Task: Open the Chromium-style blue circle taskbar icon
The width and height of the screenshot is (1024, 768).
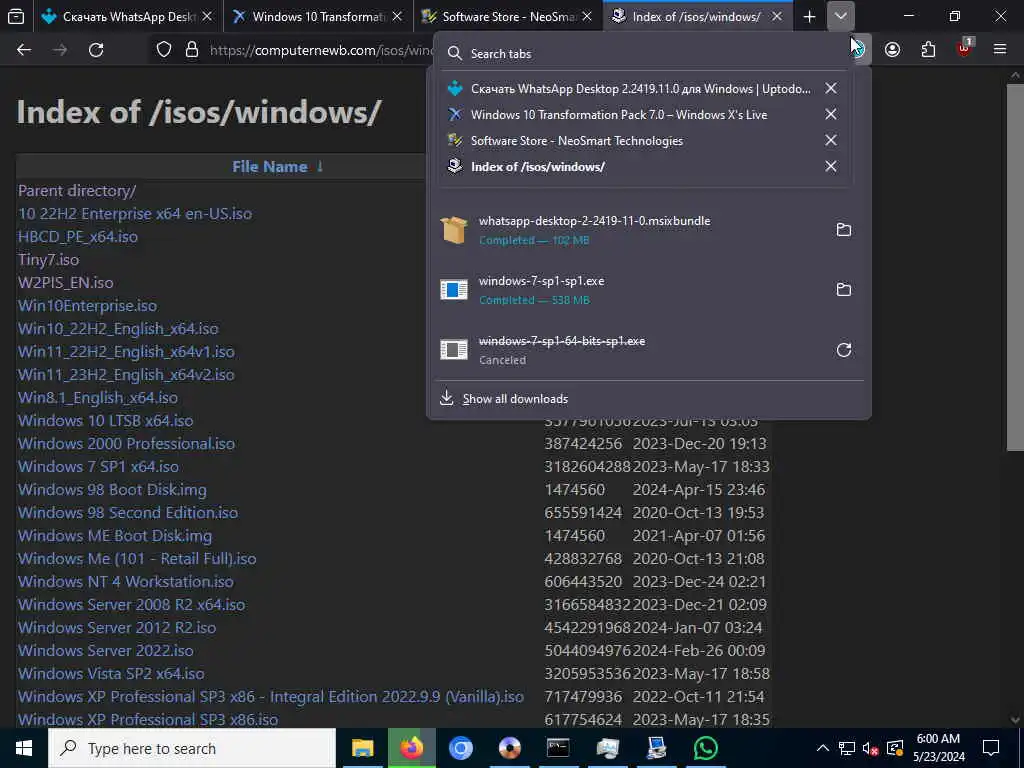Action: 460,748
